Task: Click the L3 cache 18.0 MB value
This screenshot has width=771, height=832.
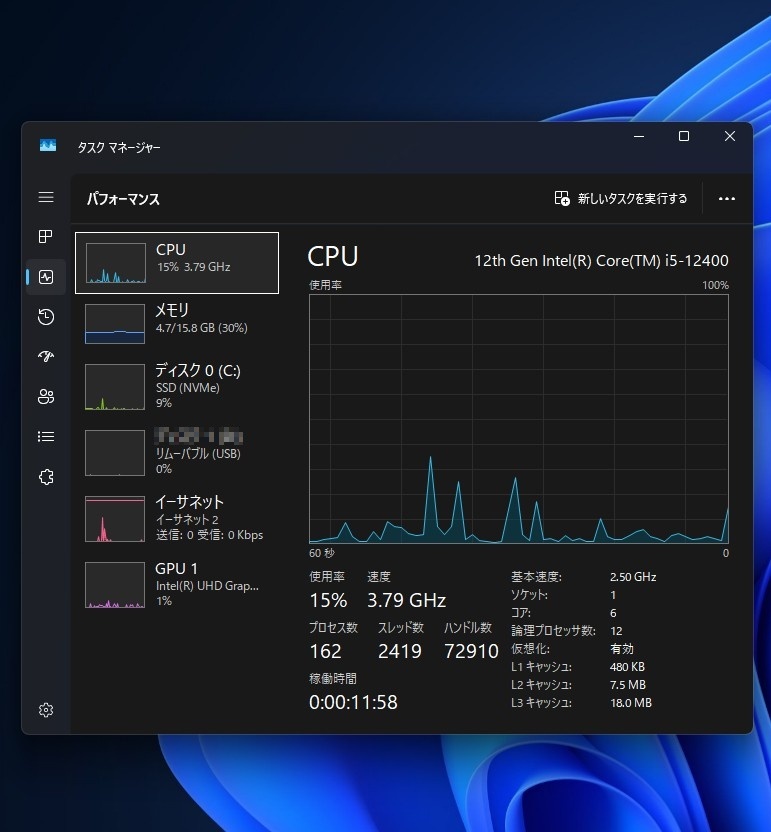Action: pos(631,703)
